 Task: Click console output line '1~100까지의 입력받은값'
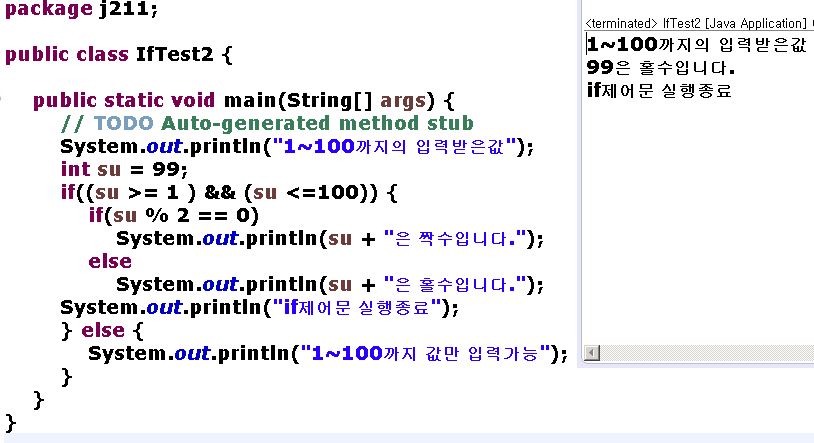tap(697, 45)
